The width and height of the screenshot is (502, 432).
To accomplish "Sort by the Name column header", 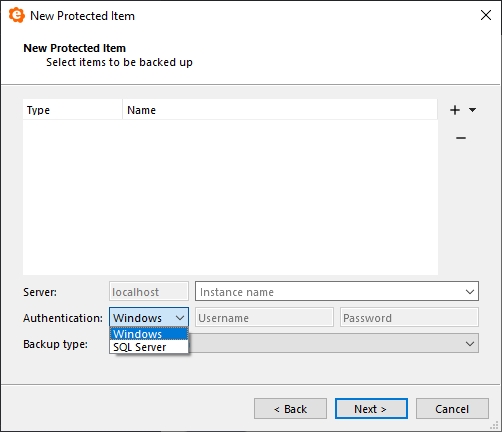I will coord(280,110).
